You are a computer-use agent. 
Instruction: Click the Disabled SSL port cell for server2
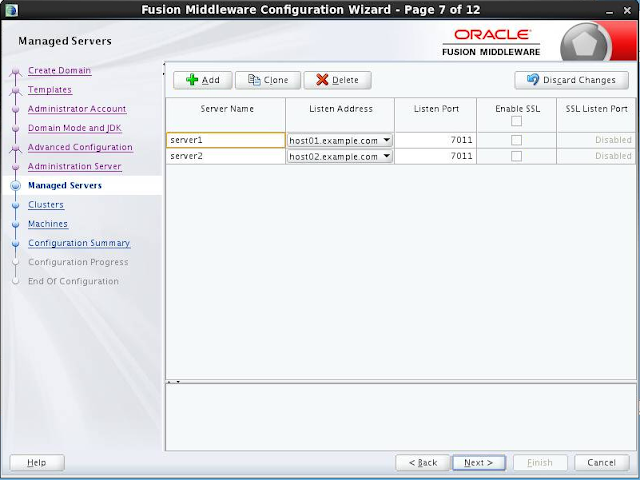coord(596,156)
